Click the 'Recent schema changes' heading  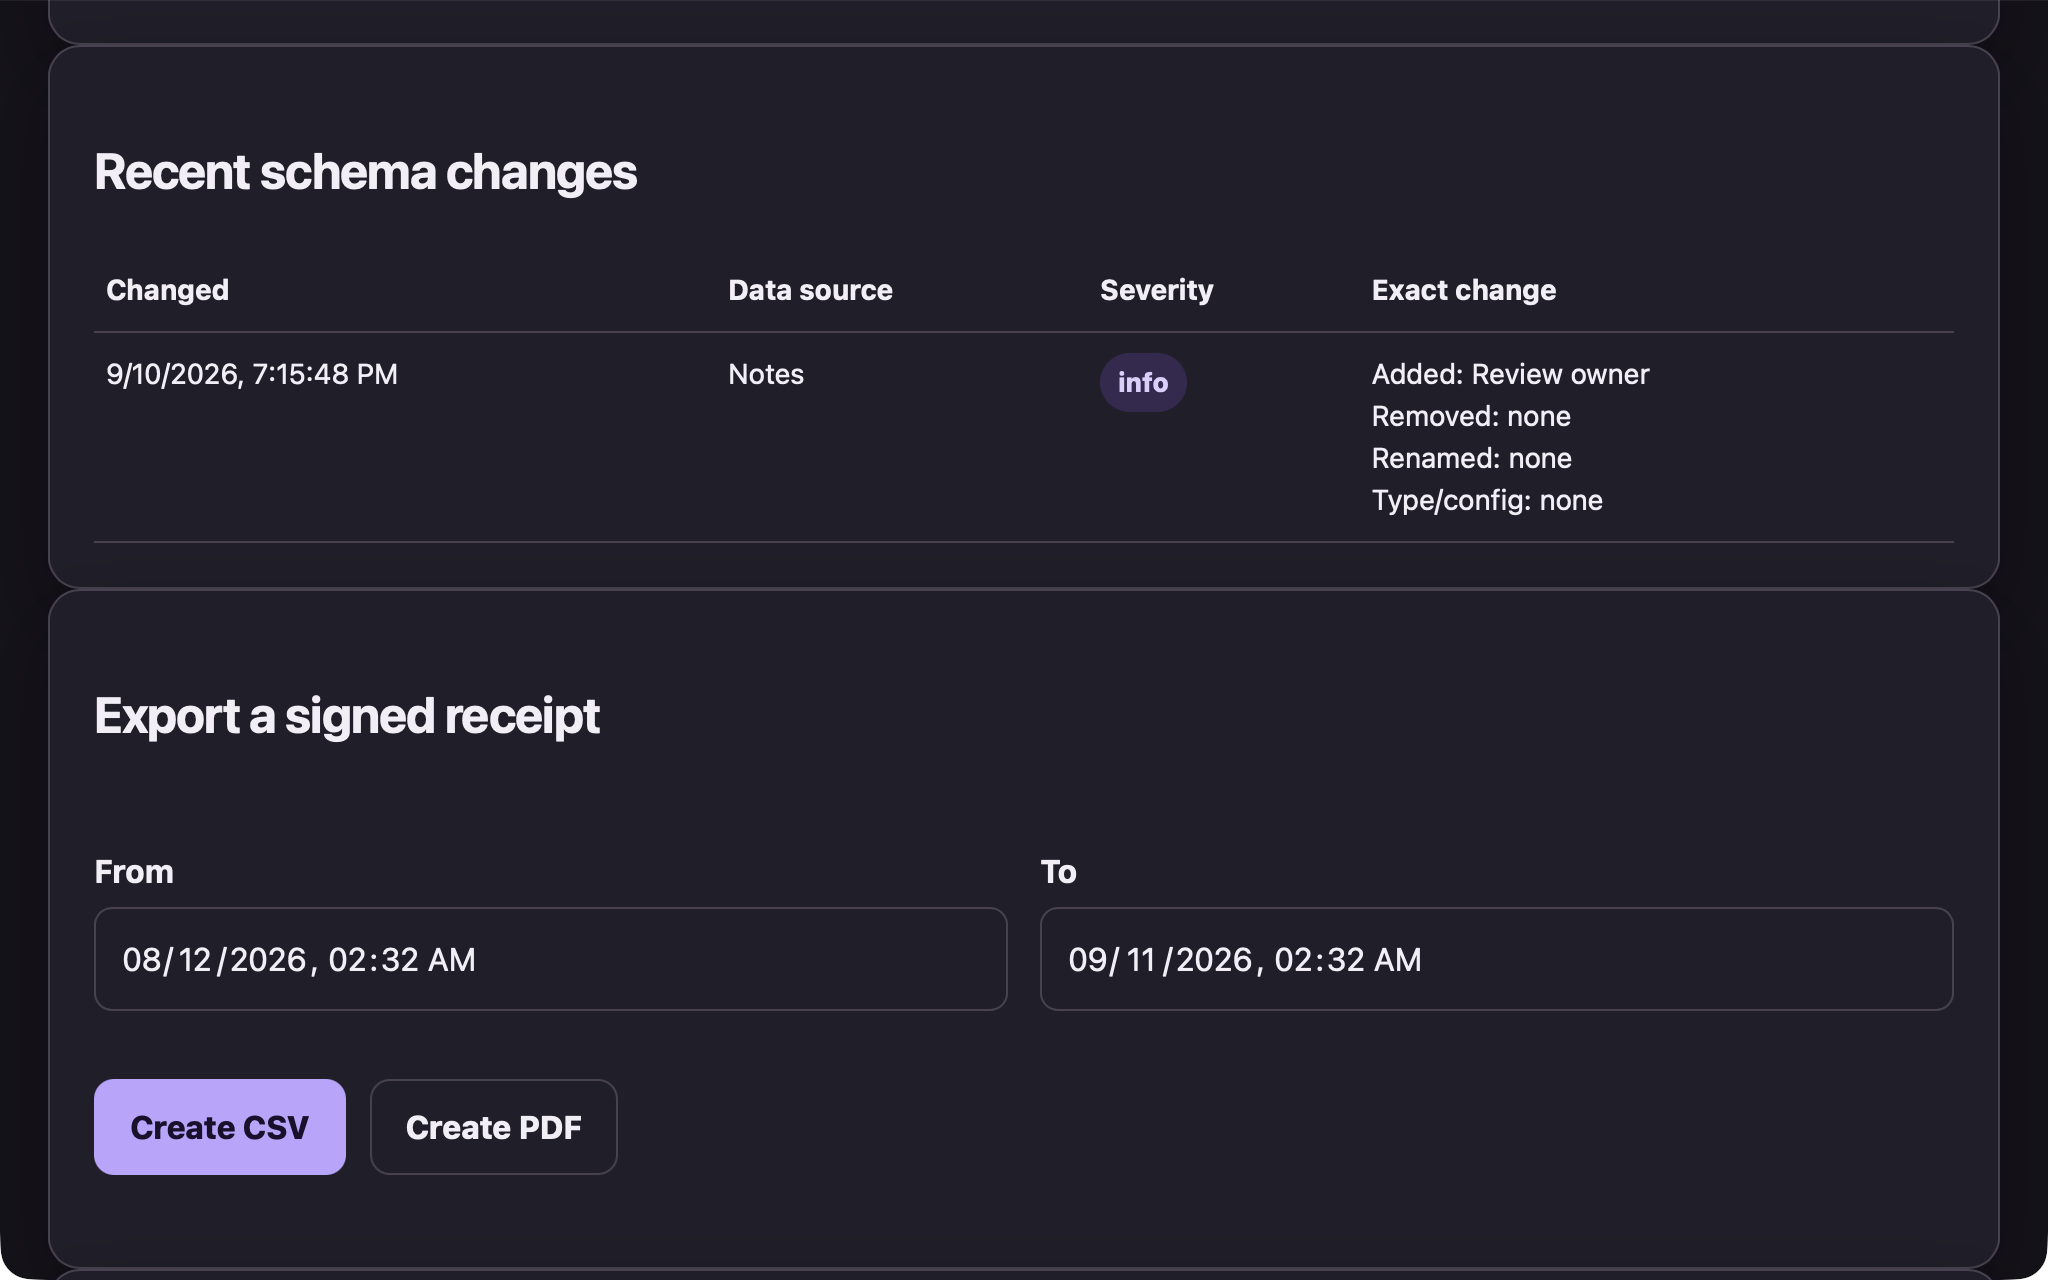tap(365, 172)
